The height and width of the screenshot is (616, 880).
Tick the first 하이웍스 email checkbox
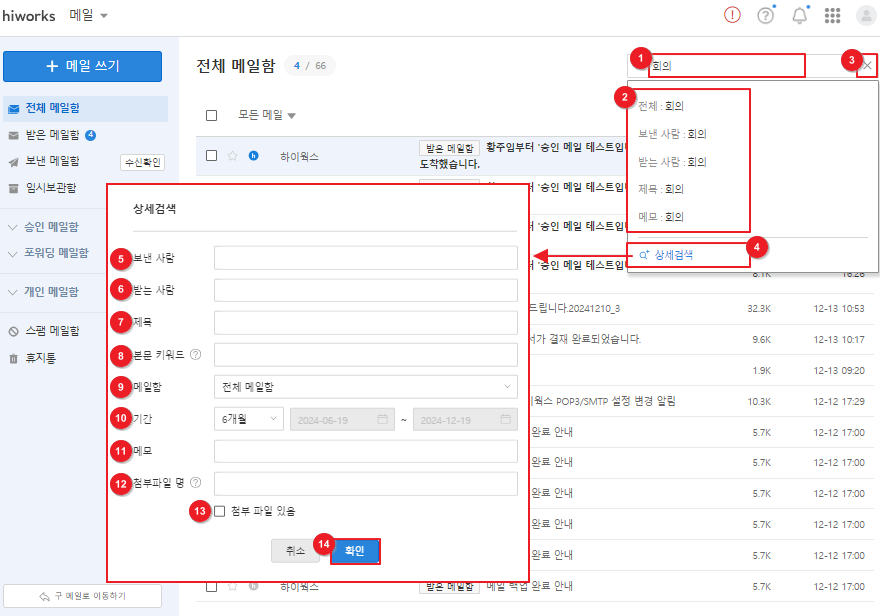pyautogui.click(x=211, y=156)
